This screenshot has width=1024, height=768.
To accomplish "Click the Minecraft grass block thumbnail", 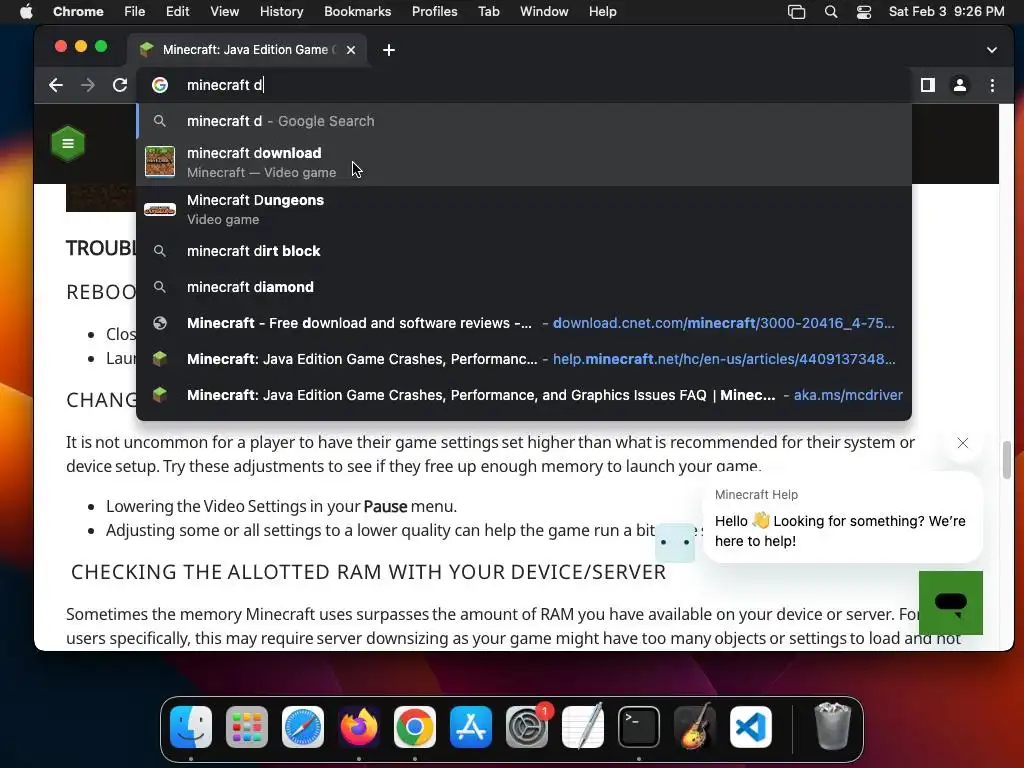I will click(160, 162).
